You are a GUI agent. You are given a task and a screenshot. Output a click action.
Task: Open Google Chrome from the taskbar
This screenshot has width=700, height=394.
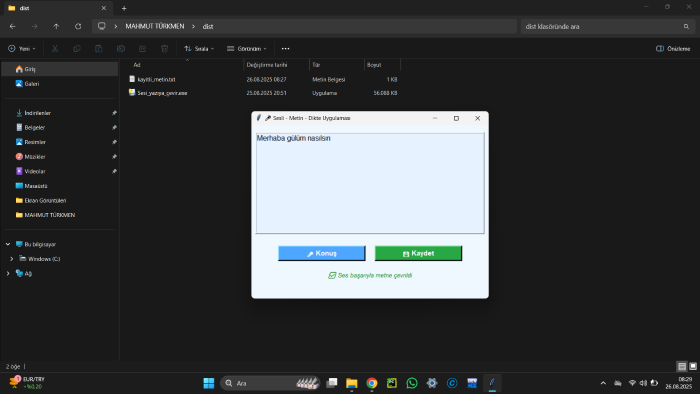click(x=372, y=383)
